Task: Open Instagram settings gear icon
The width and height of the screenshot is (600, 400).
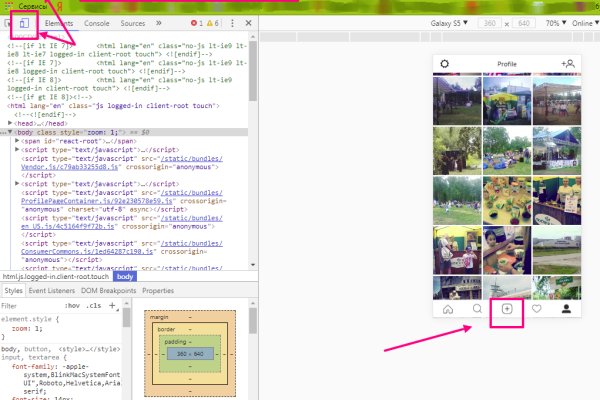Action: point(445,65)
